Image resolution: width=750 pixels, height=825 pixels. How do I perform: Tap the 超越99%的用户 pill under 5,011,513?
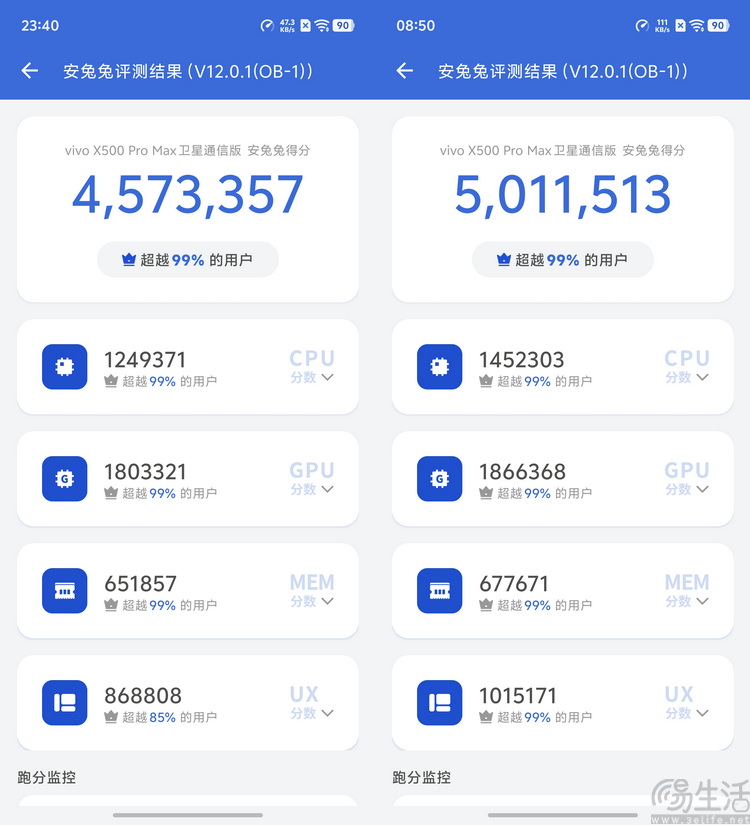coord(563,259)
